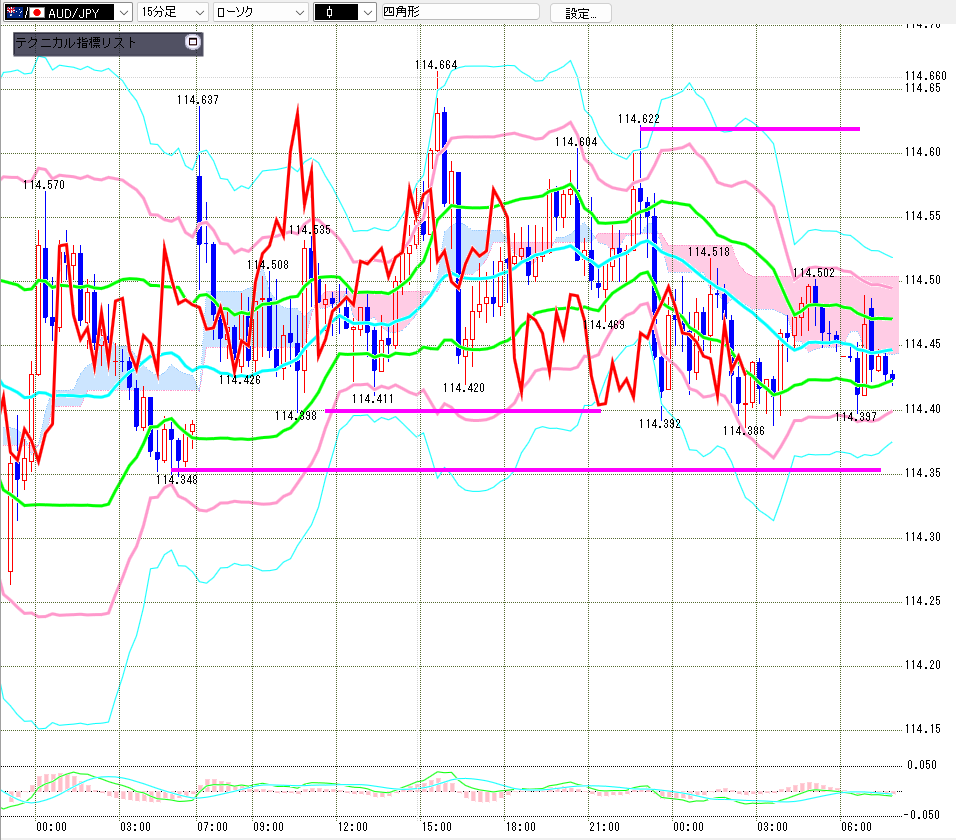This screenshot has width=956, height=840.
Task: Select the long magenta line near 114.35
Action: (526, 470)
